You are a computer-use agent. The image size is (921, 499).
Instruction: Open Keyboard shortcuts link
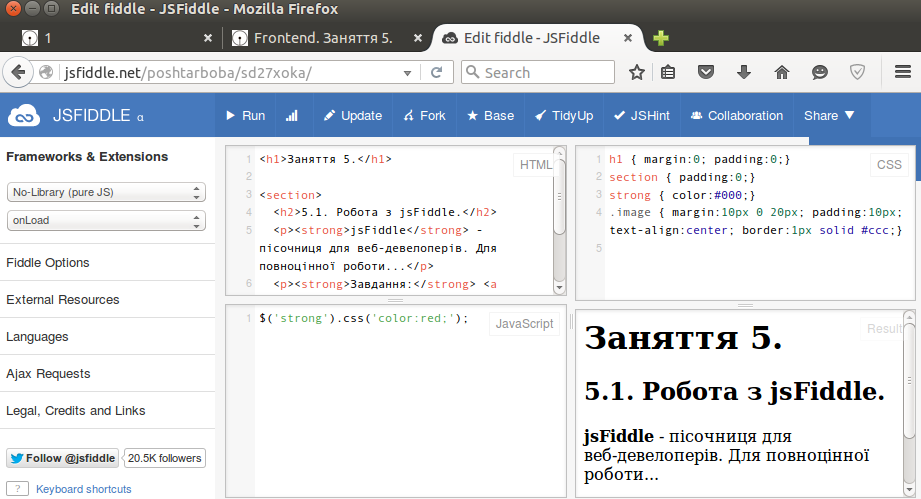pos(83,489)
